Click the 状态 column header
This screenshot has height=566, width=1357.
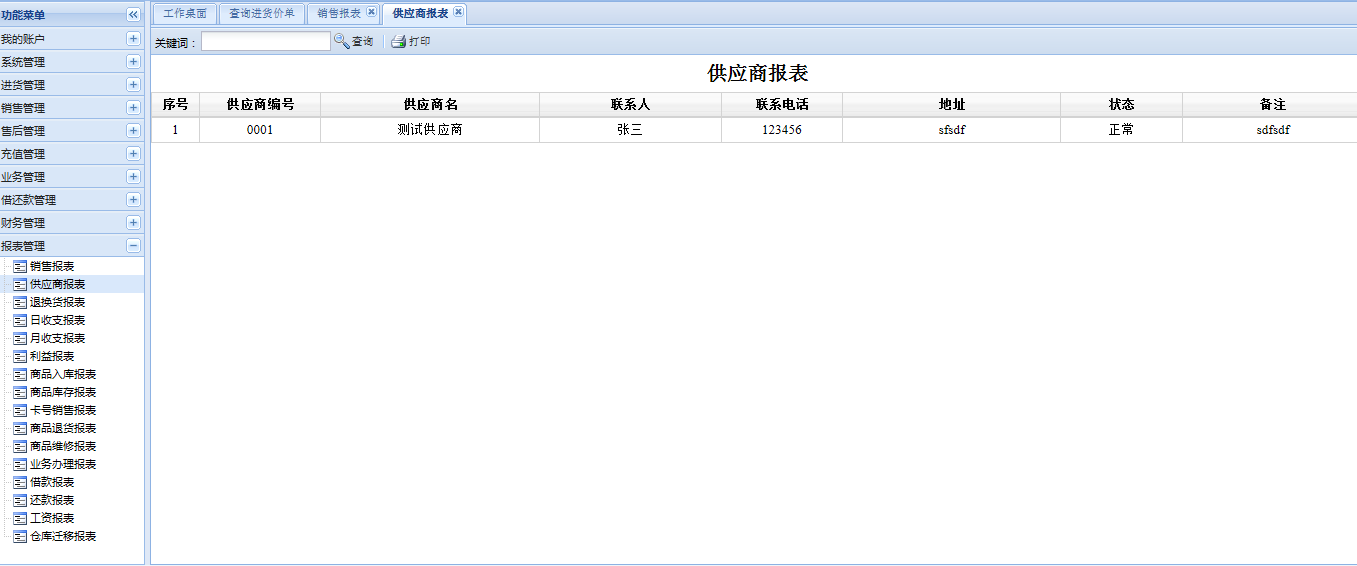point(1121,105)
